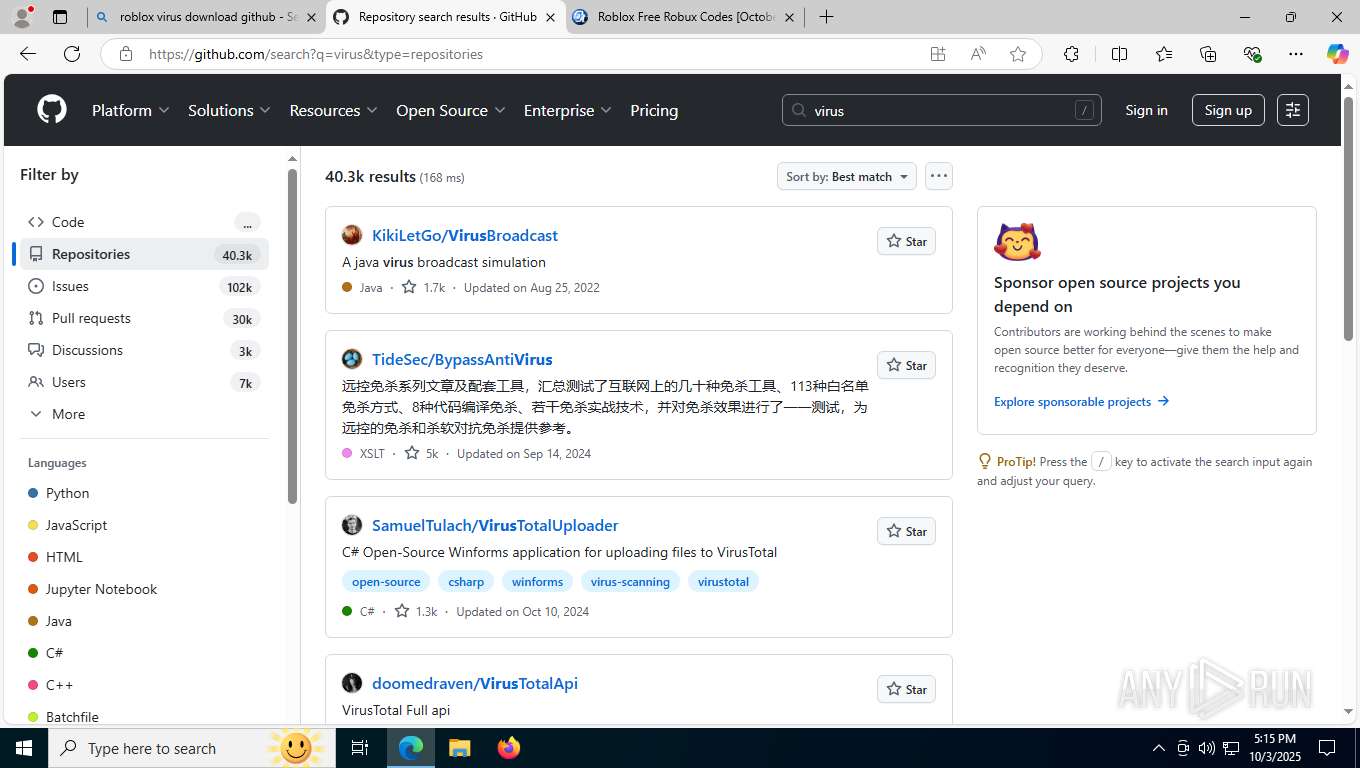Screen dimensions: 1360x768
Task: Open Task View on taskbar
Action: 360,748
